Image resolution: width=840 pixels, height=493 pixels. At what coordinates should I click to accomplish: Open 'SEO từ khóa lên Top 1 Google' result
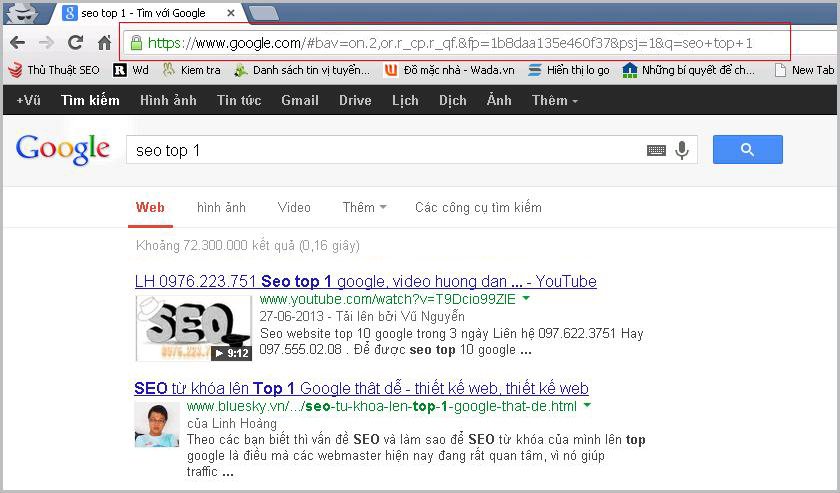(361, 388)
